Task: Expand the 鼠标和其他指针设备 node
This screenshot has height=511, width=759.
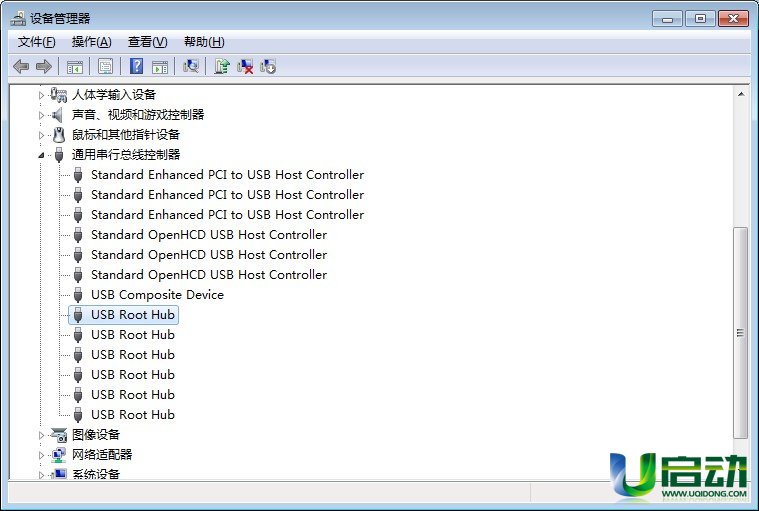Action: click(41, 135)
